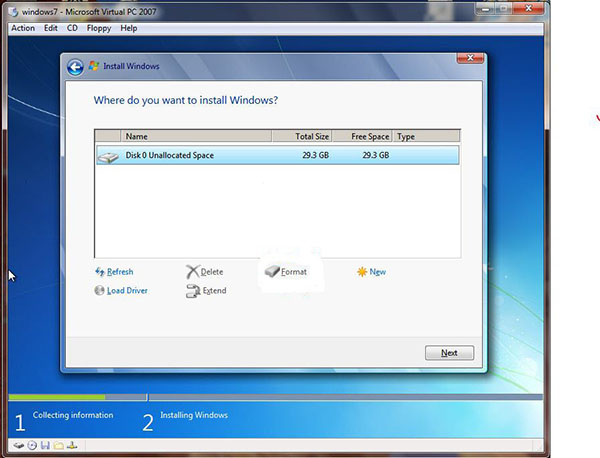Click the Disk 0 drive icon
The height and width of the screenshot is (458, 600).
pos(108,157)
